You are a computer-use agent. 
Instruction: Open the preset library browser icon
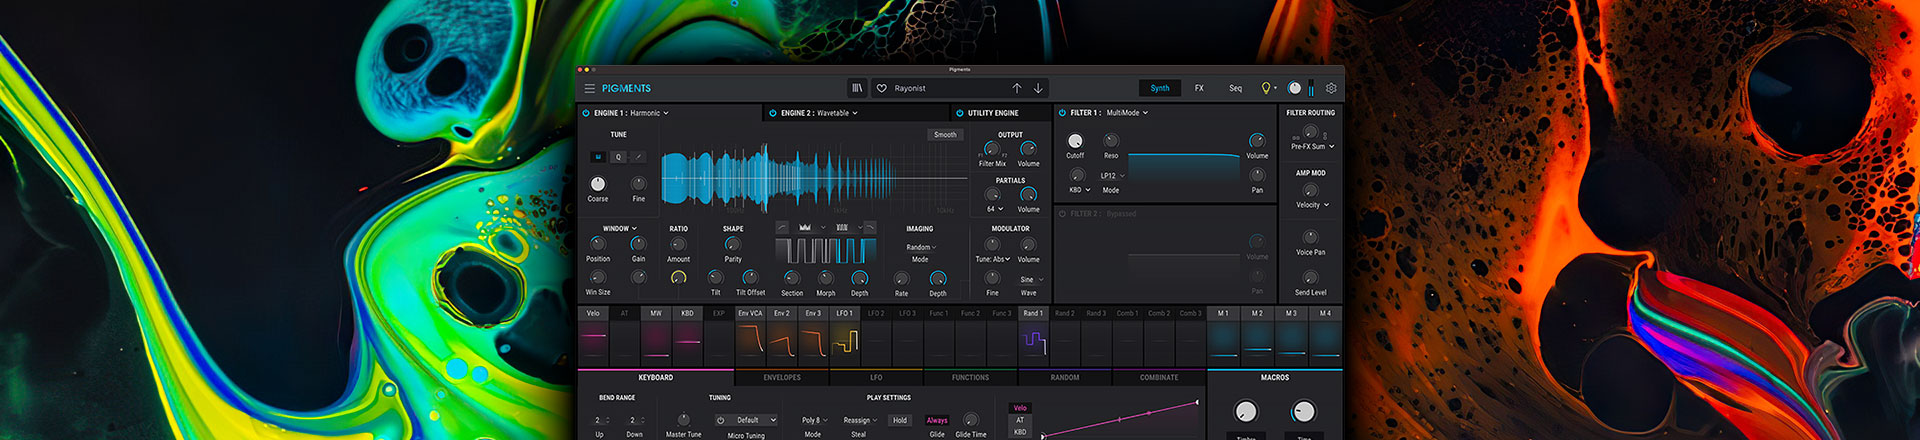pos(857,88)
